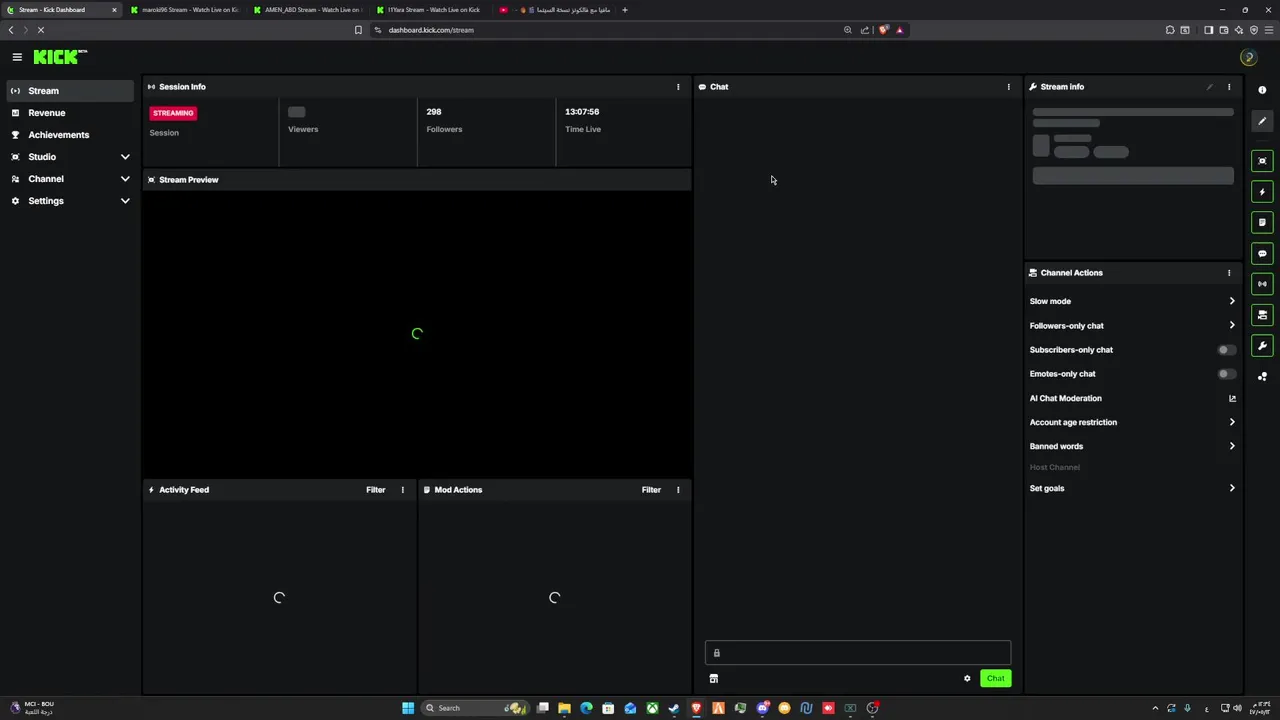Toggle Subscribers-only chat switch
The width and height of the screenshot is (1280, 720).
tap(1226, 350)
